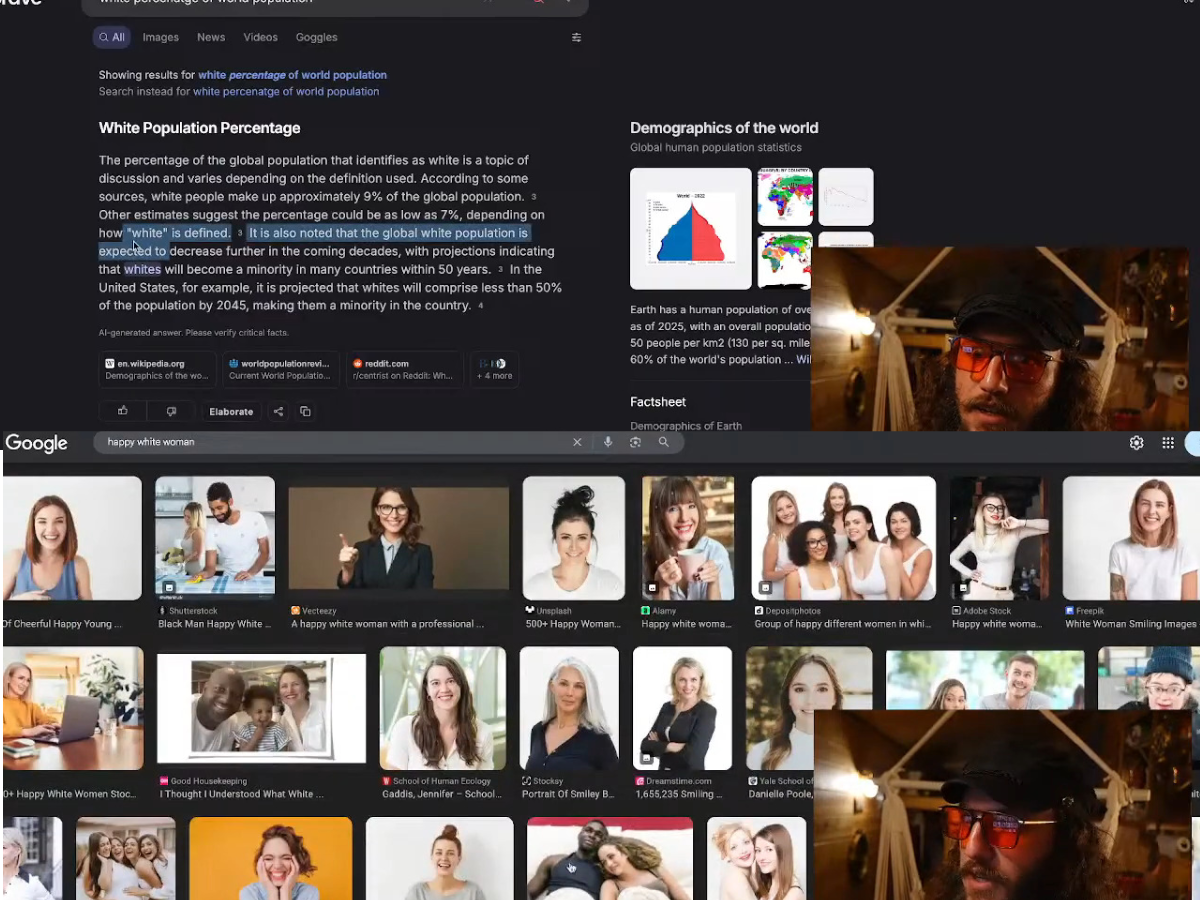Click the thumbs down on the AI answer
Image resolution: width=1200 pixels, height=900 pixels.
(x=171, y=411)
